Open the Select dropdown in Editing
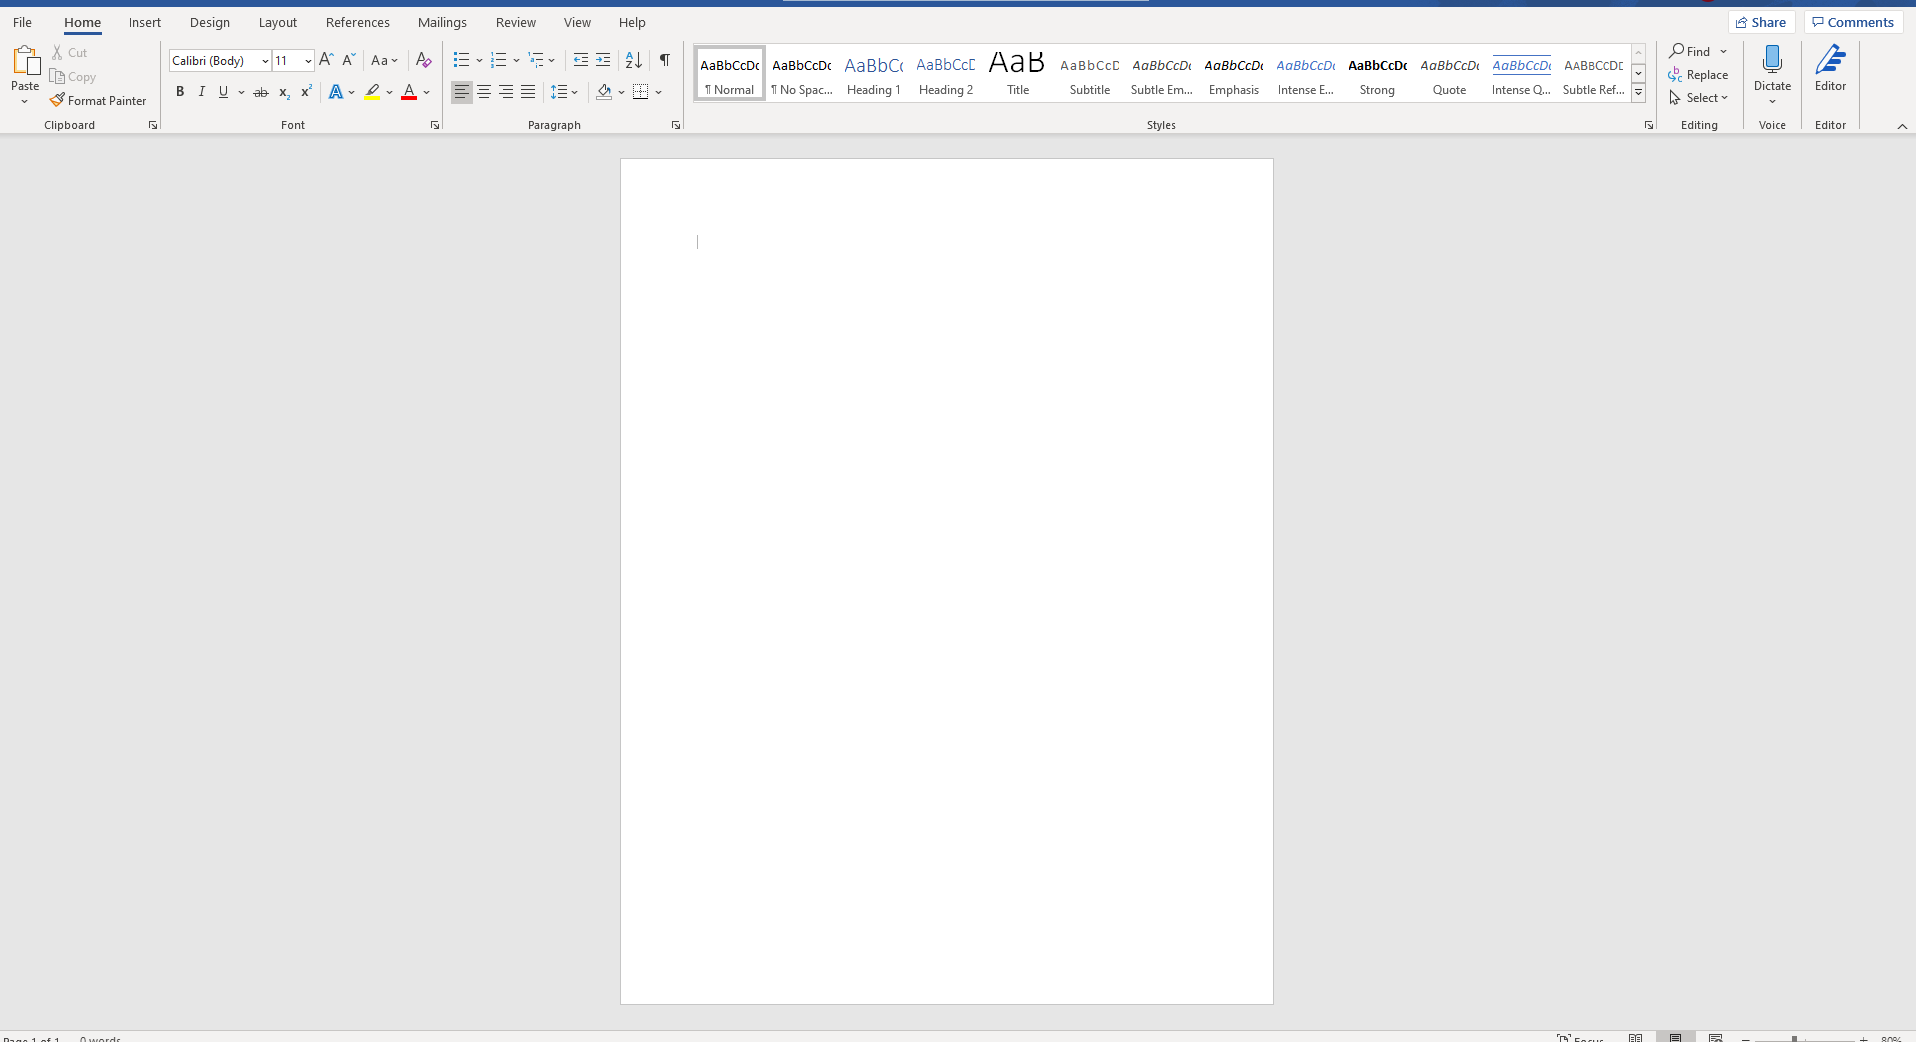The image size is (1916, 1042). tap(1699, 98)
